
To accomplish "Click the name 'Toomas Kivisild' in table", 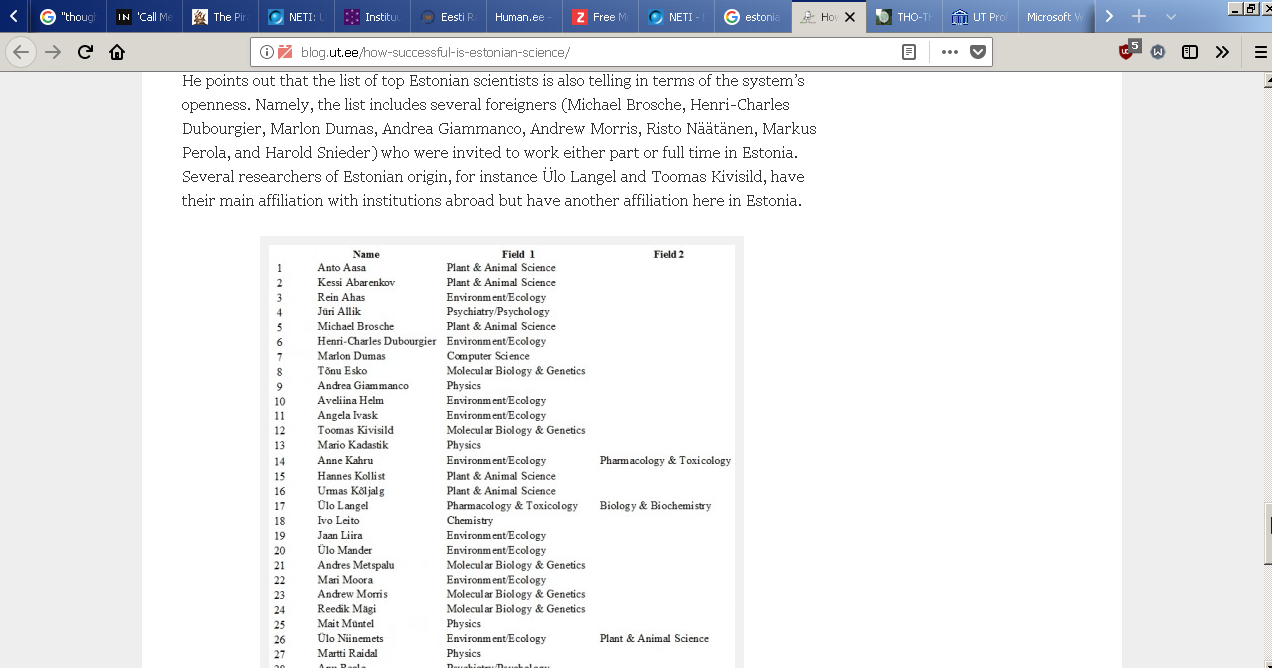I will 355,431.
